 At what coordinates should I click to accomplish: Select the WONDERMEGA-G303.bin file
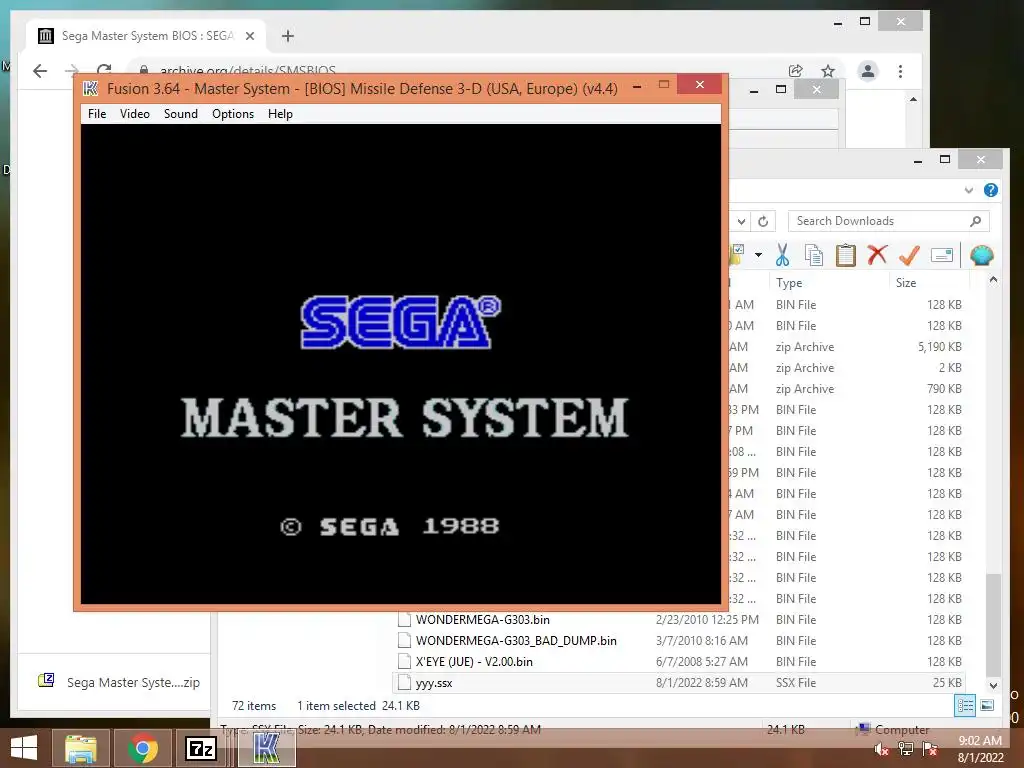point(483,620)
